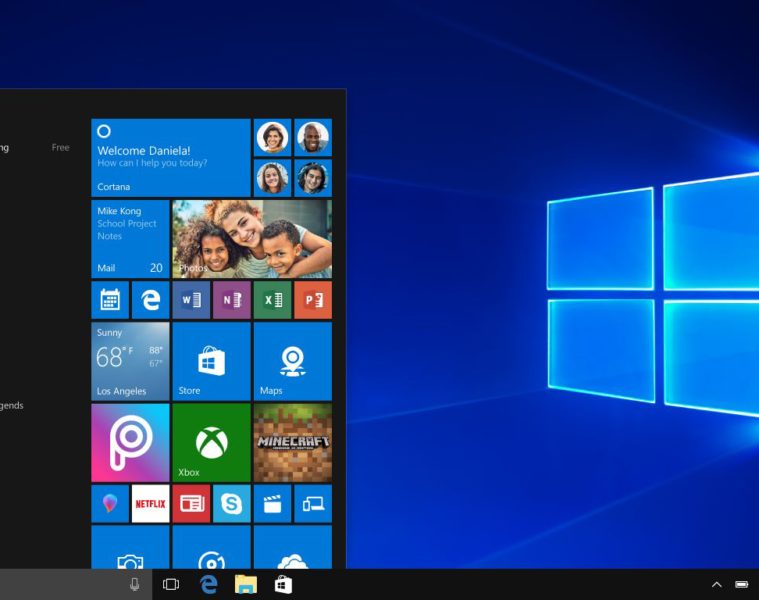The width and height of the screenshot is (759, 600).
Task: Show hidden icons in the system tray
Action: (x=716, y=584)
